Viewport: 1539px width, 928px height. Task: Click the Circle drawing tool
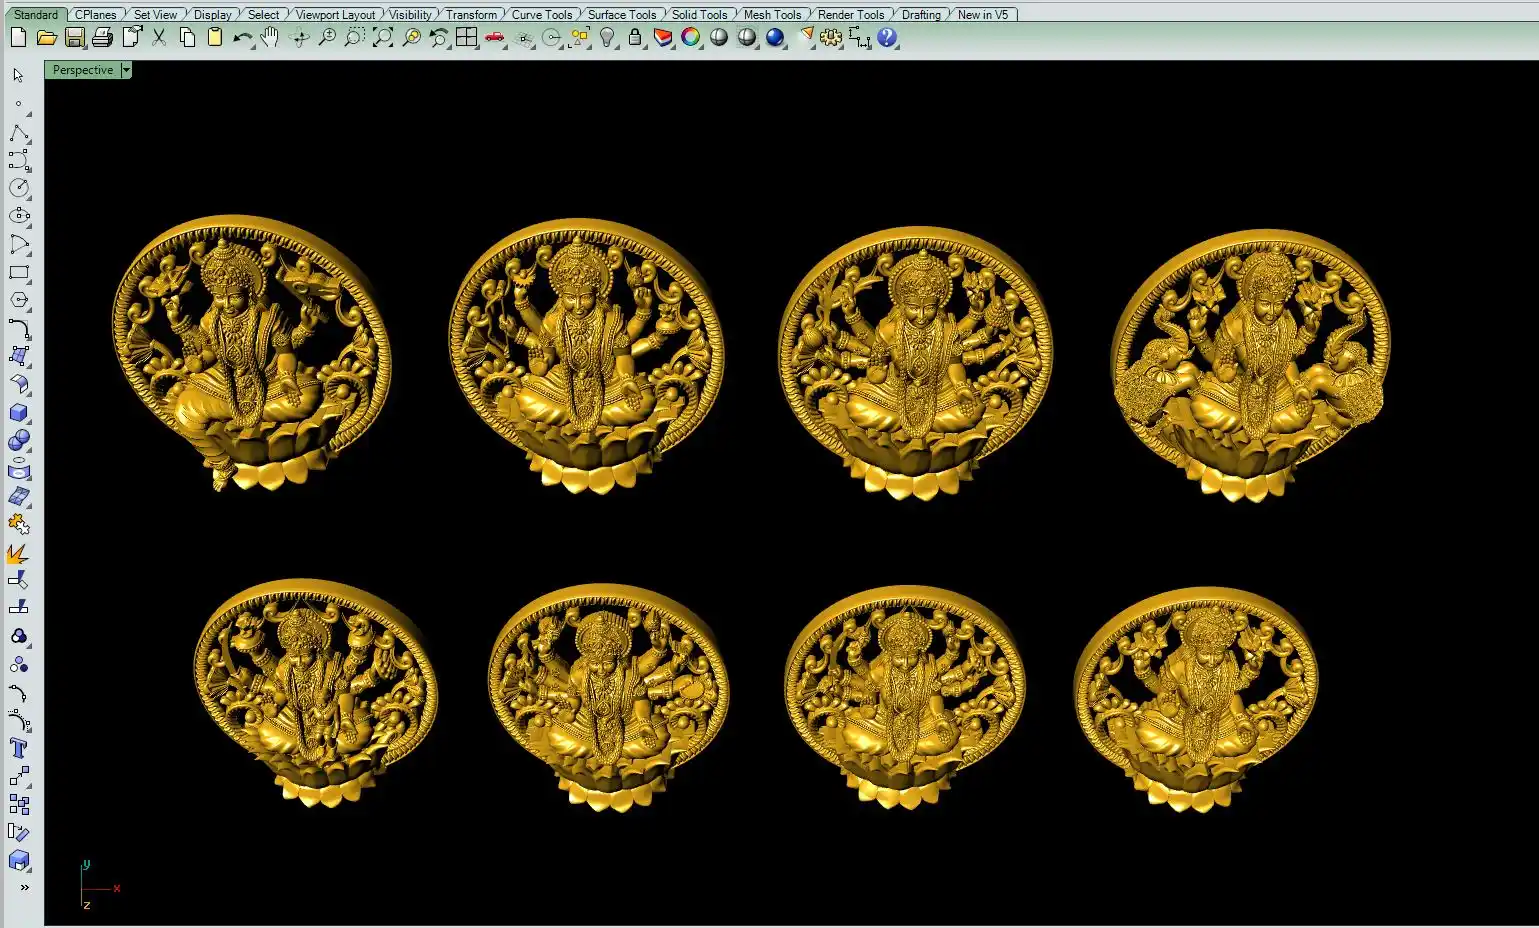coord(18,188)
